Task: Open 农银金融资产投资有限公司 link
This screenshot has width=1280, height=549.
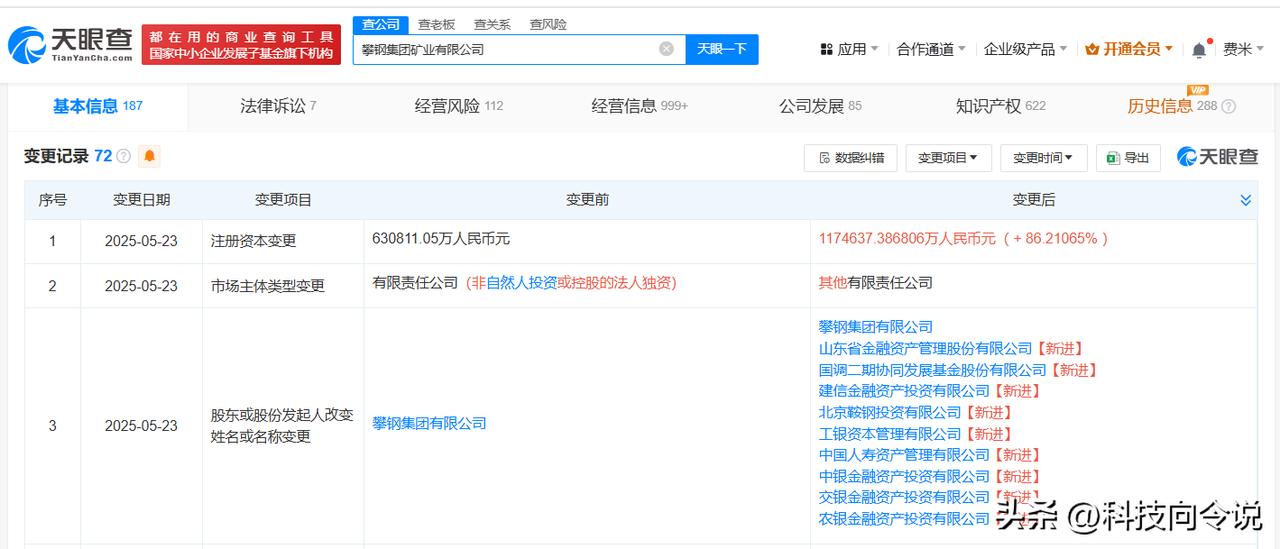Action: tap(904, 519)
